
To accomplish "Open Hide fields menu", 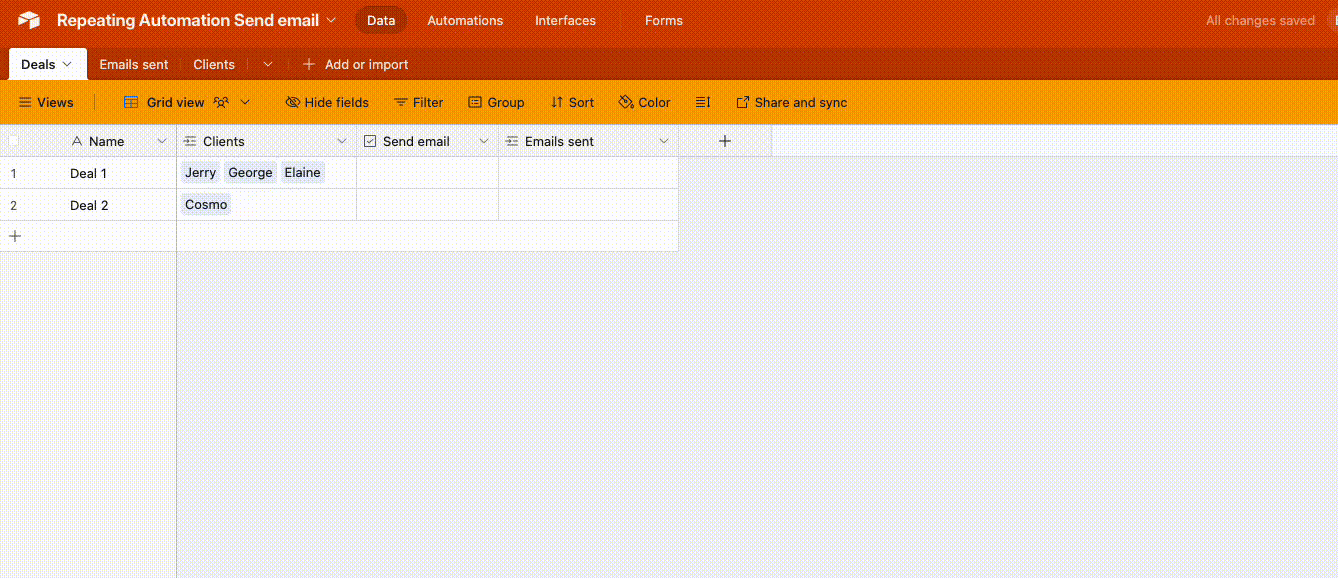I will pos(327,102).
